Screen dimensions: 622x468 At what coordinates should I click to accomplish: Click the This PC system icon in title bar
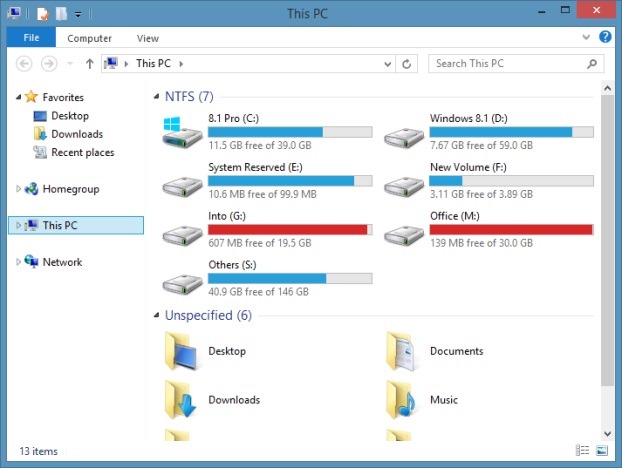(14, 13)
